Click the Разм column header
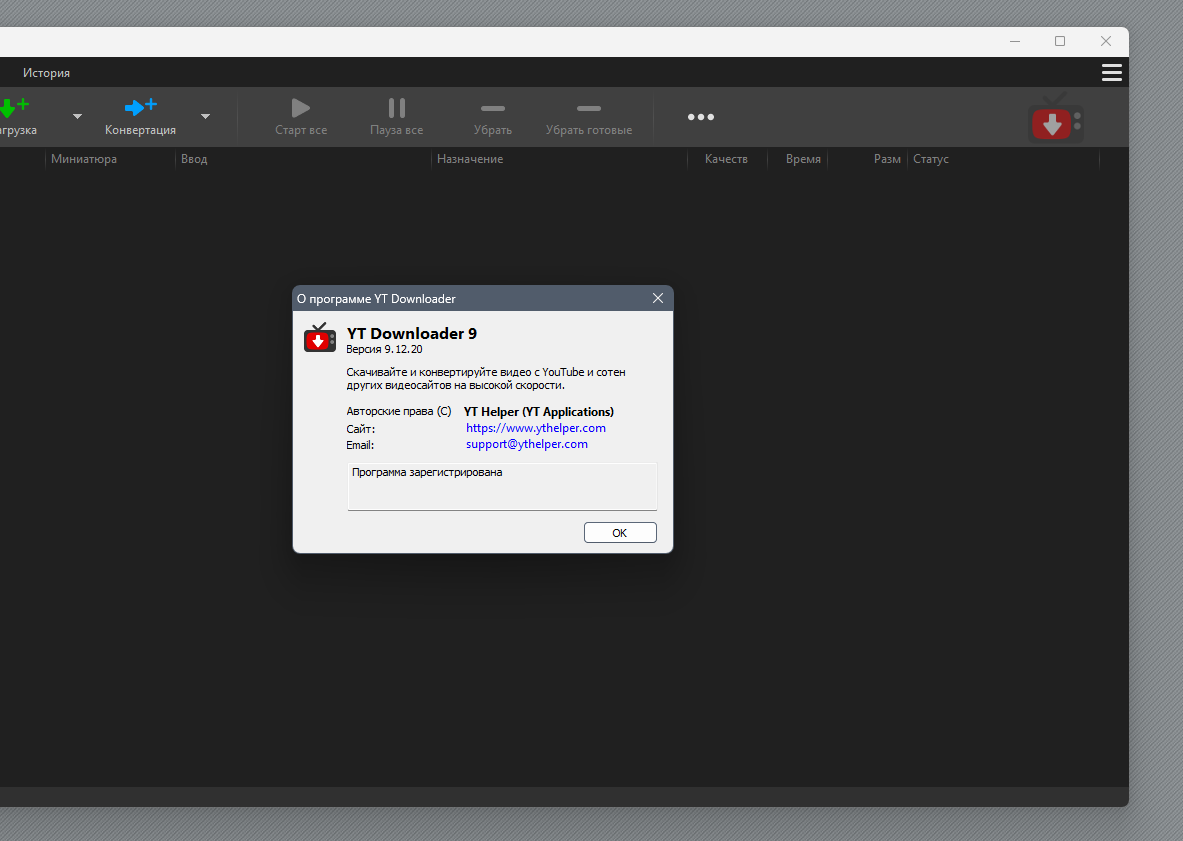Viewport: 1183px width, 841px height. (887, 159)
